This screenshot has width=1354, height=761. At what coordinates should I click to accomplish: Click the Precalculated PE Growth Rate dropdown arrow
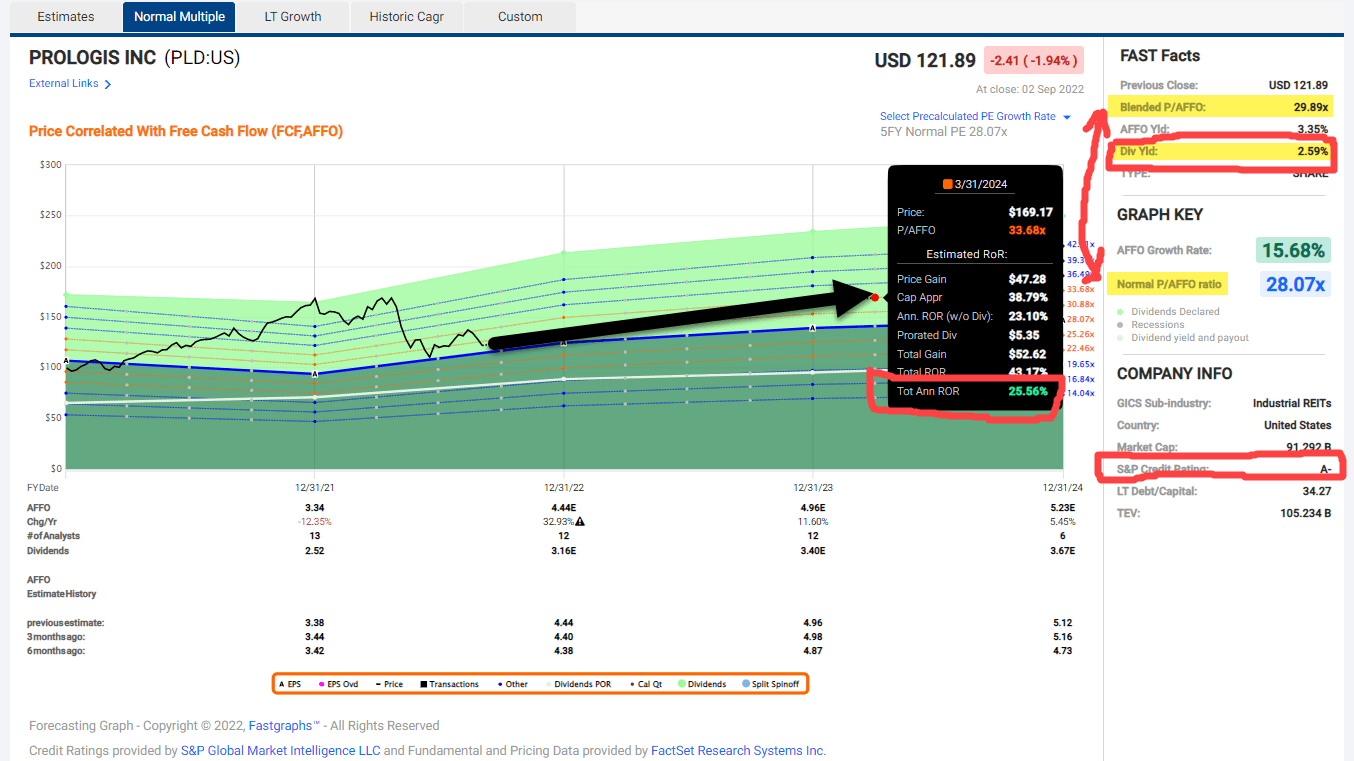tap(1066, 117)
